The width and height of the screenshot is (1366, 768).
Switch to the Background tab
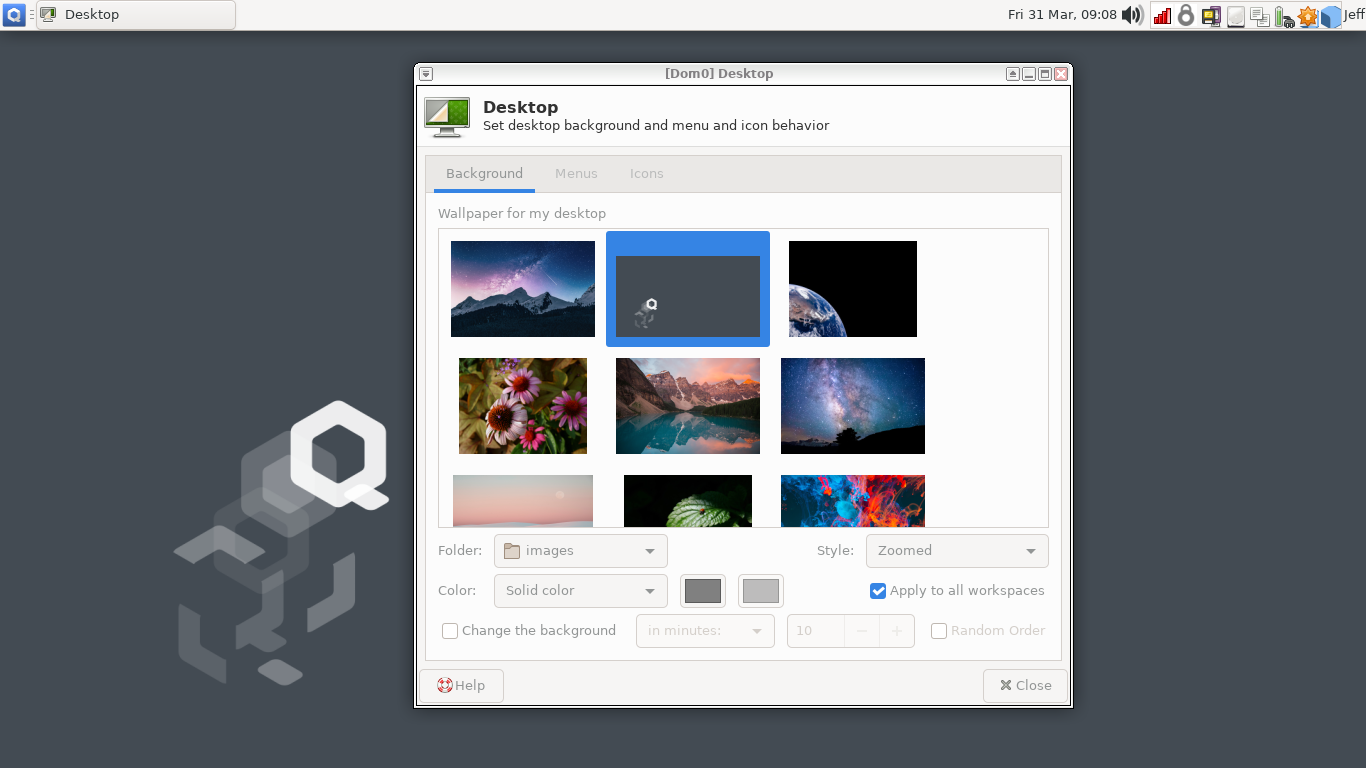[484, 173]
